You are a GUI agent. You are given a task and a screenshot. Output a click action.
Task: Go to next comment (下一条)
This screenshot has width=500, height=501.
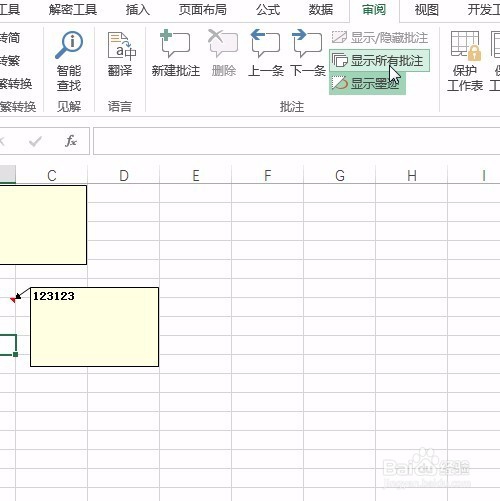[x=307, y=53]
